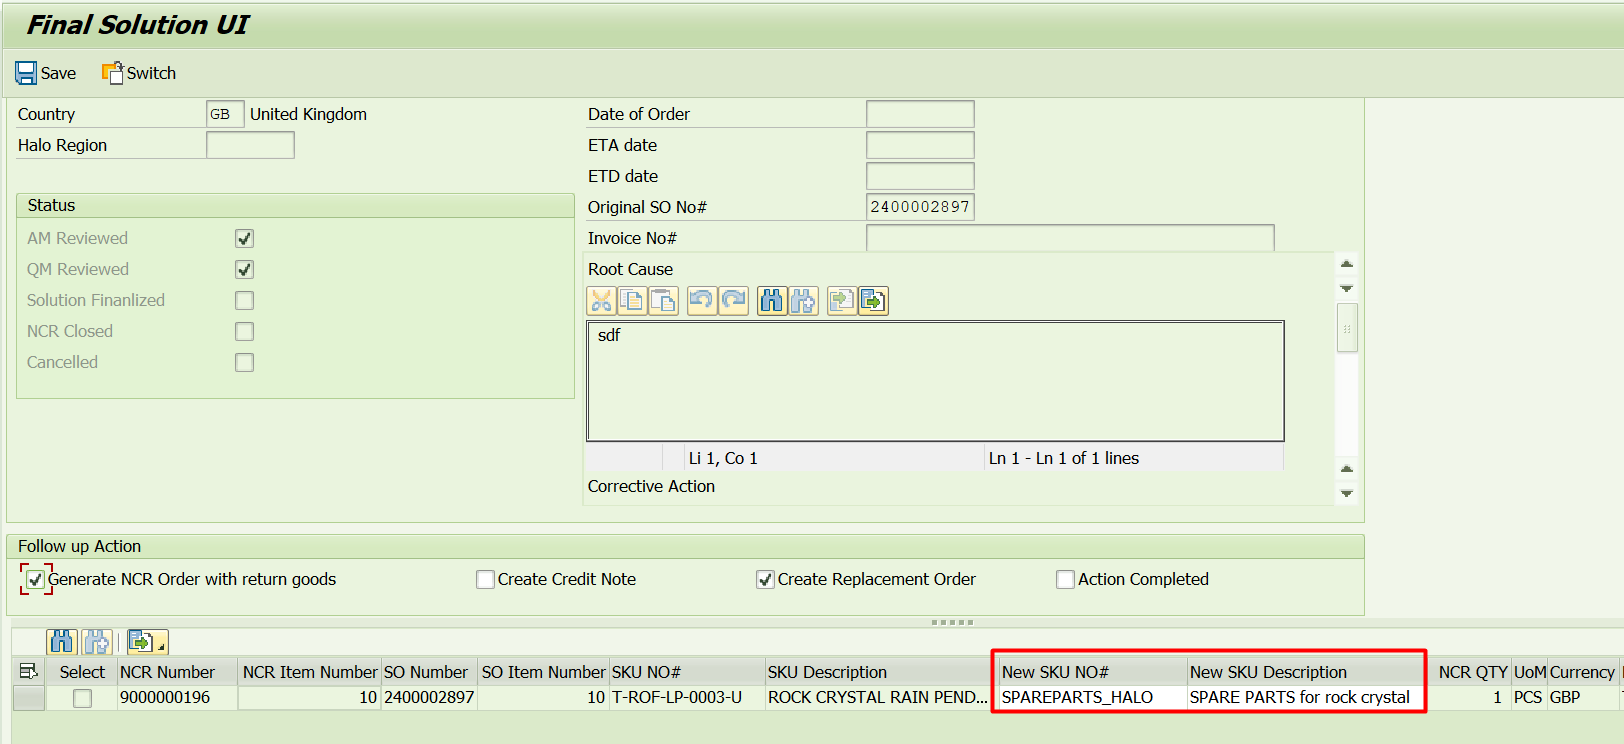Click Paste icon in Root Cause editor
Image resolution: width=1624 pixels, height=744 pixels.
663,300
